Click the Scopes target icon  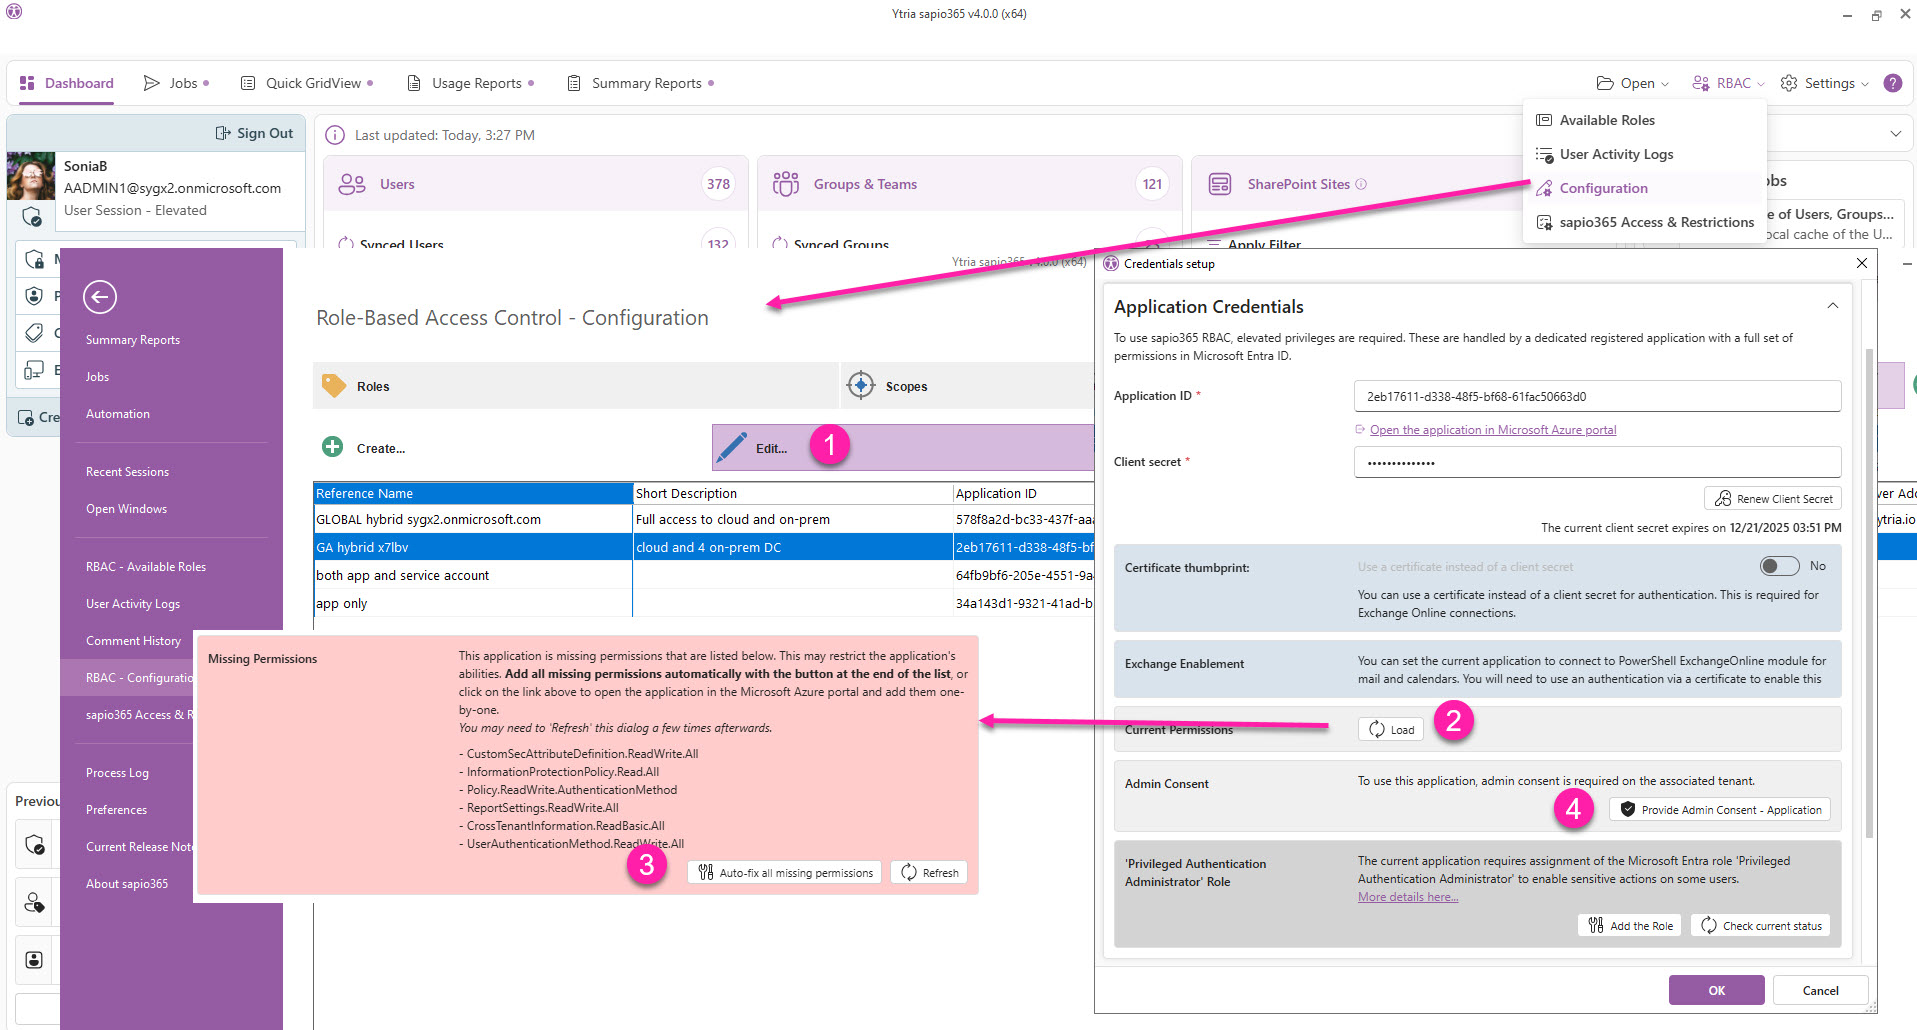[860, 386]
